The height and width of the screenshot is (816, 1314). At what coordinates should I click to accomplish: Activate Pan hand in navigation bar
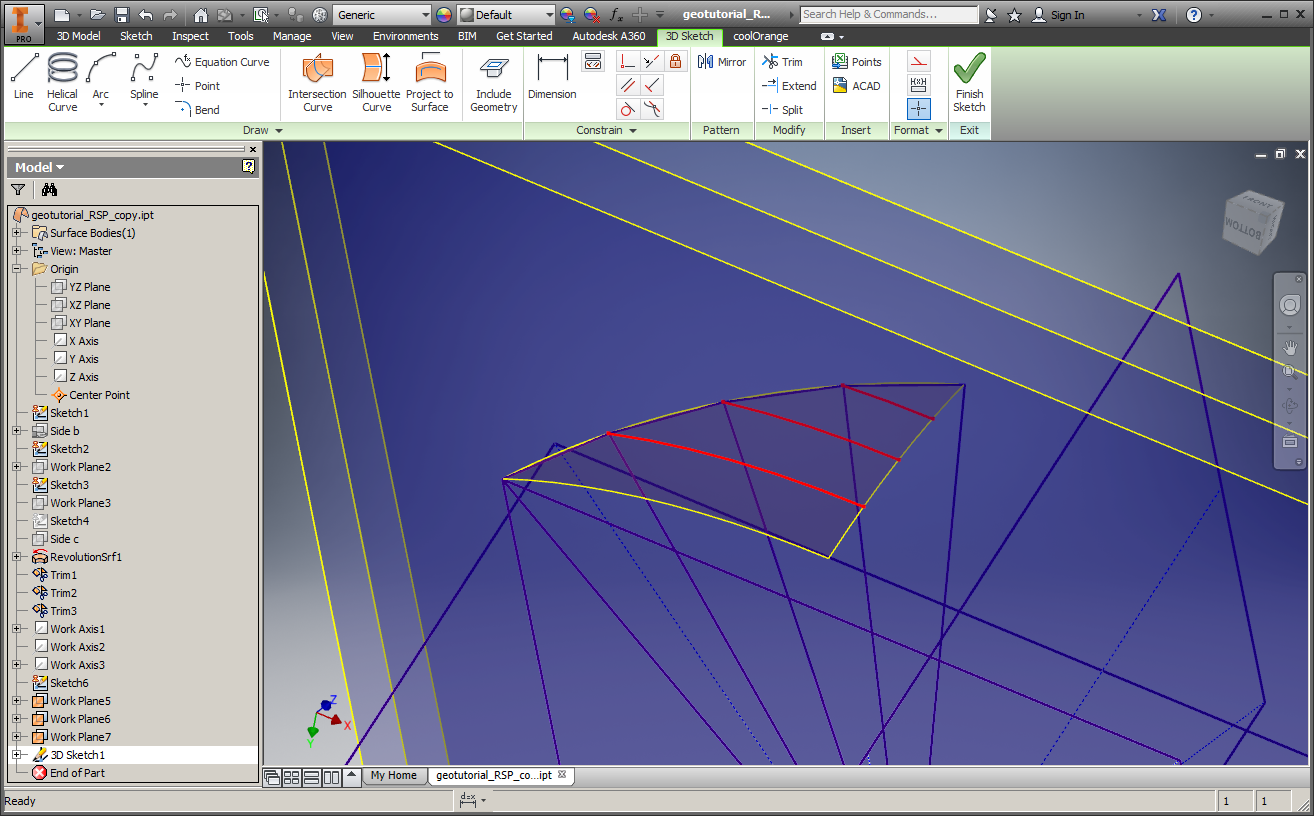click(x=1289, y=348)
